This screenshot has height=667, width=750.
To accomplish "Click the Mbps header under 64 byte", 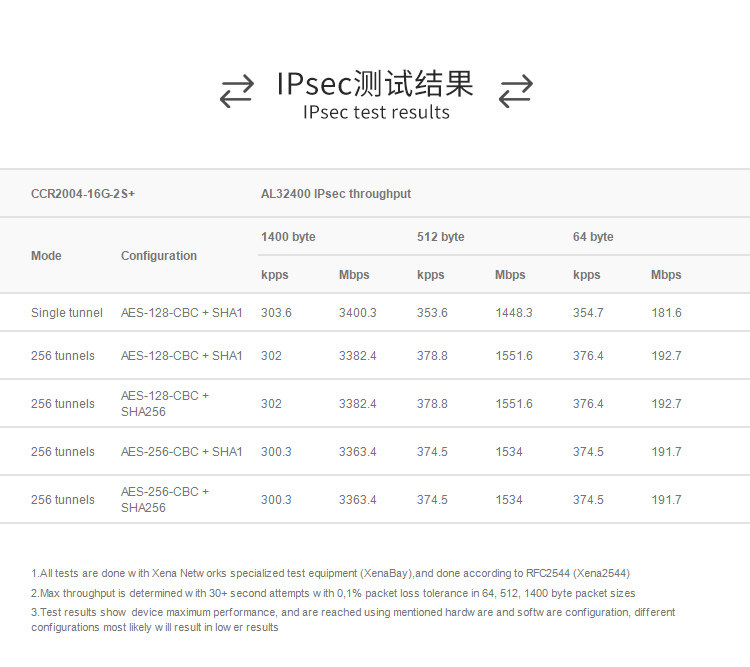I will coord(666,275).
